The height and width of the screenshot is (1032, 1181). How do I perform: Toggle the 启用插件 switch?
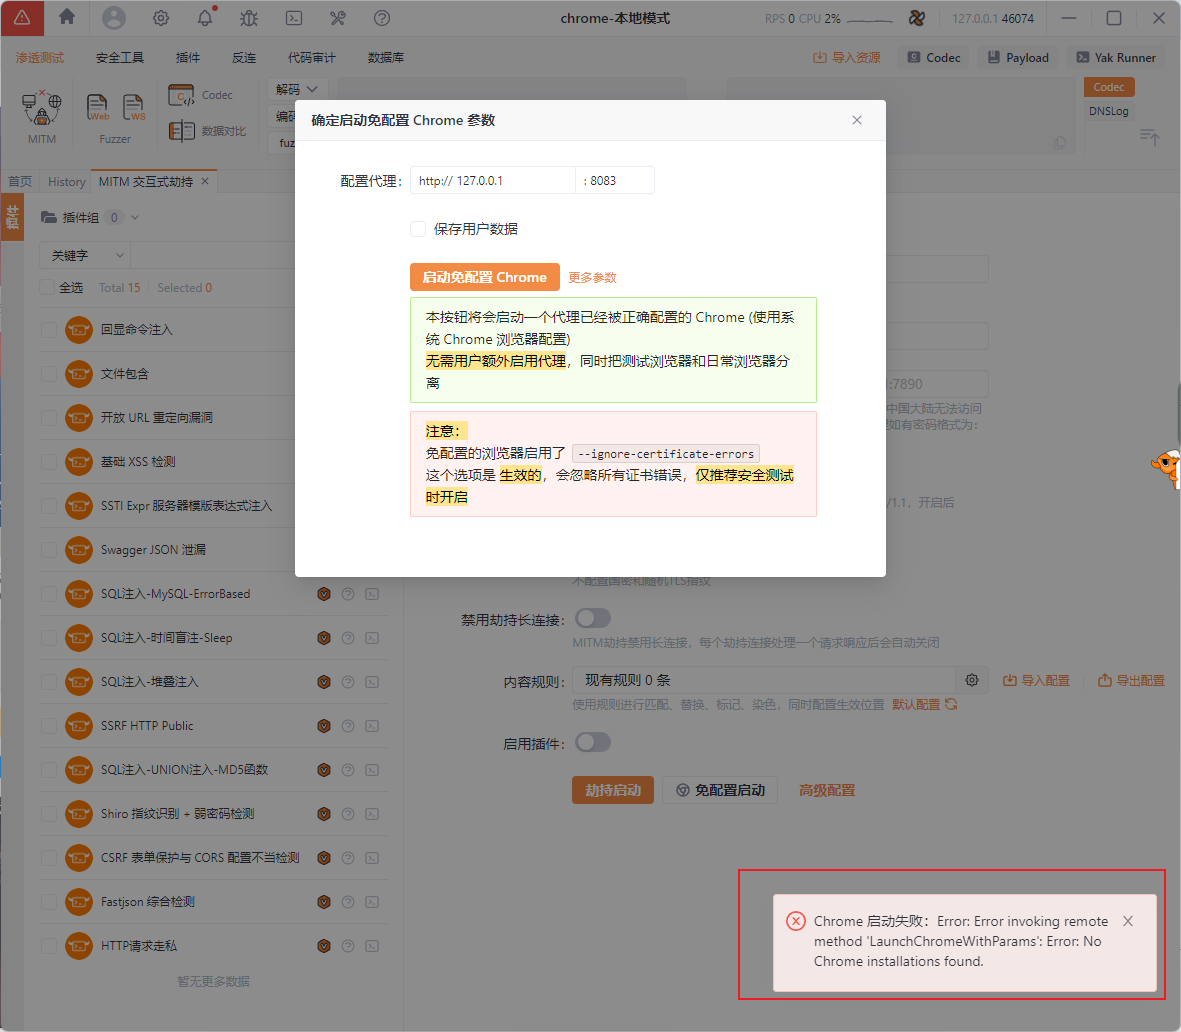point(593,743)
